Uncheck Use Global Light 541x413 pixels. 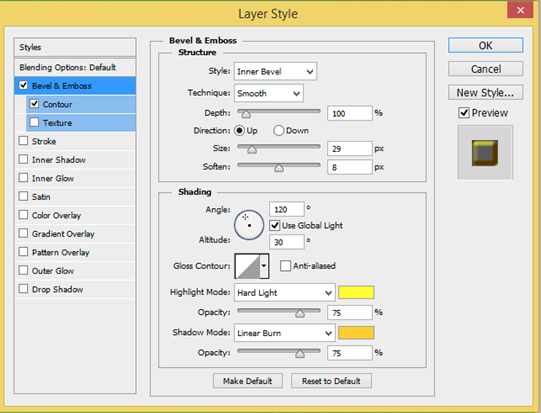(275, 226)
